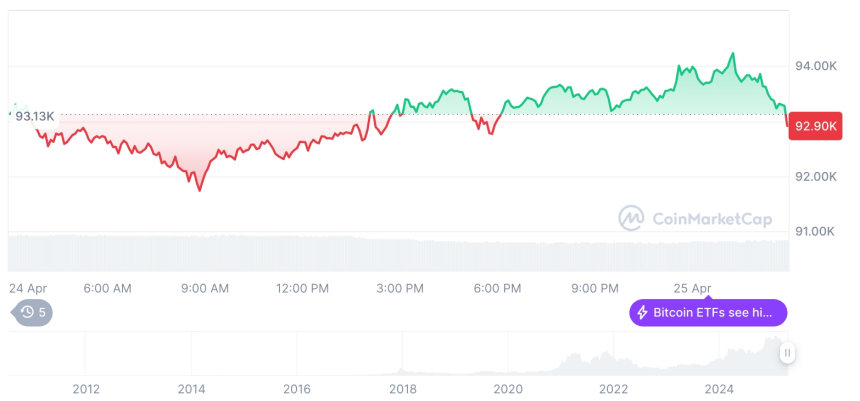Click the 25 Apr date label
Image resolution: width=860 pixels, height=401 pixels.
[x=694, y=288]
